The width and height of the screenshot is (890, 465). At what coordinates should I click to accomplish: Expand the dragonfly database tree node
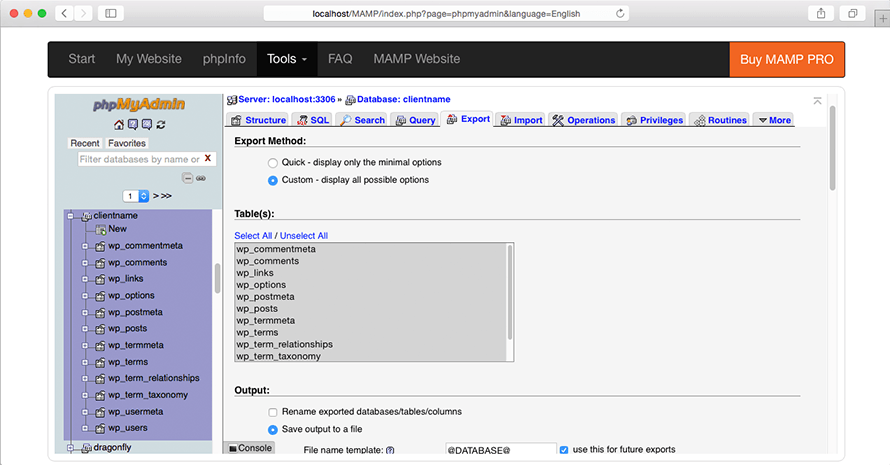coord(71,448)
